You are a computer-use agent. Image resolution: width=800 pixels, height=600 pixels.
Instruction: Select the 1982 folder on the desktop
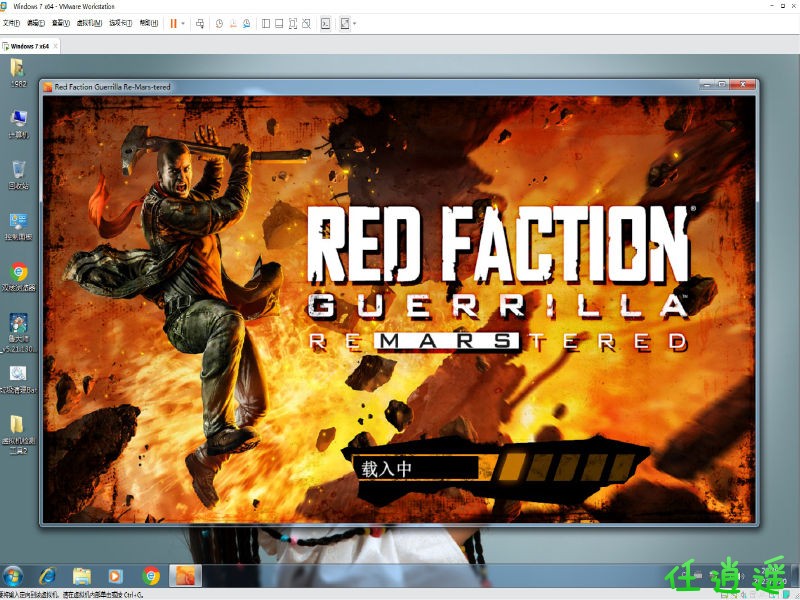pos(18,73)
